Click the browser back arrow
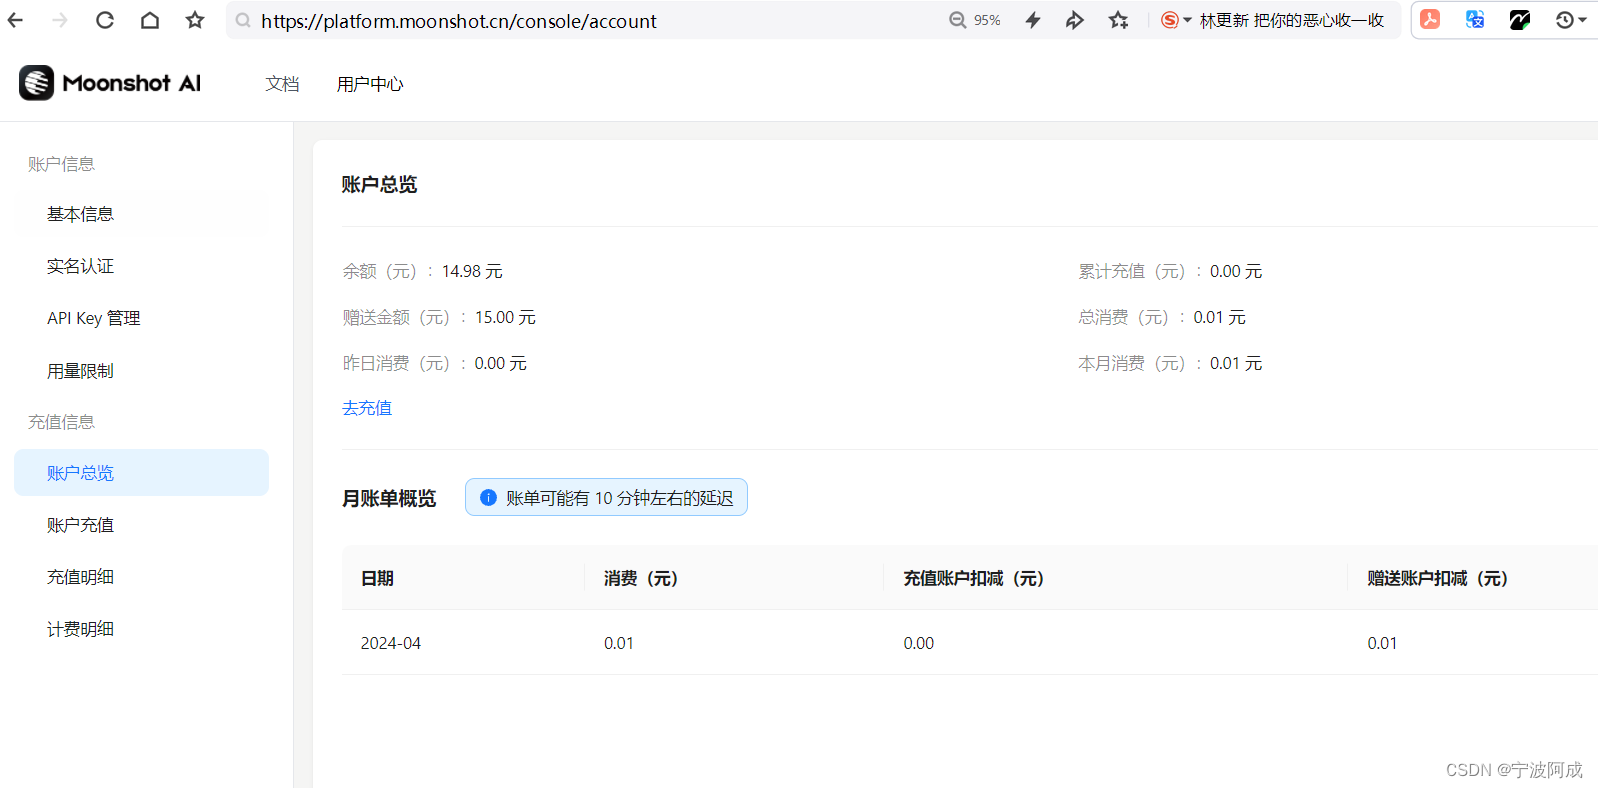Screen dimensions: 1598x788 [x=15, y=20]
